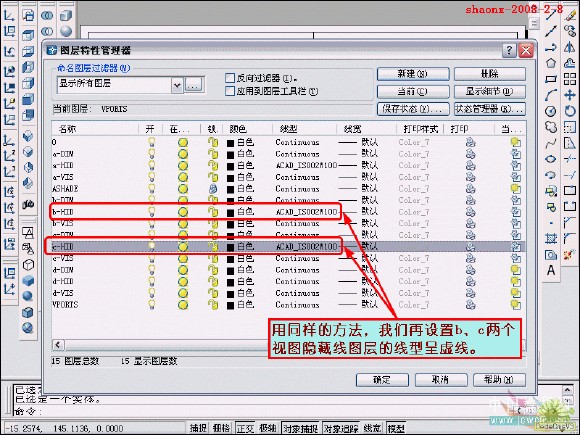
Task: Toggle the on/off bulb for b-HID layer
Action: click(x=151, y=212)
